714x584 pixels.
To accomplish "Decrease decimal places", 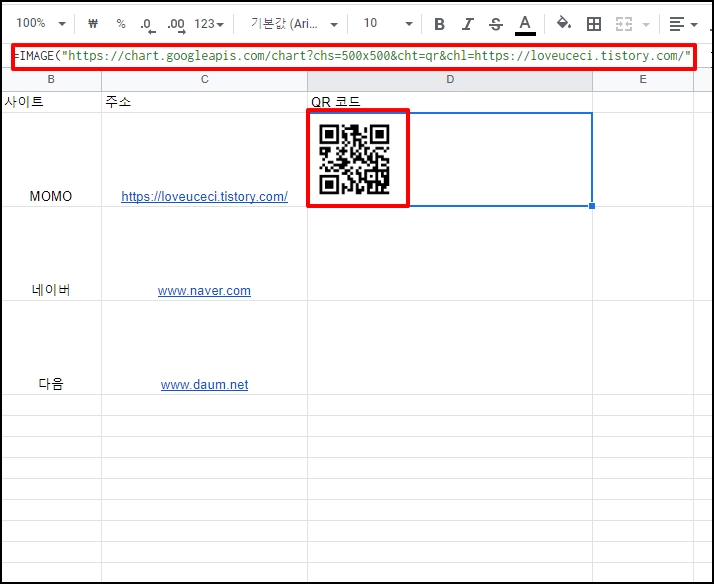I will (148, 24).
